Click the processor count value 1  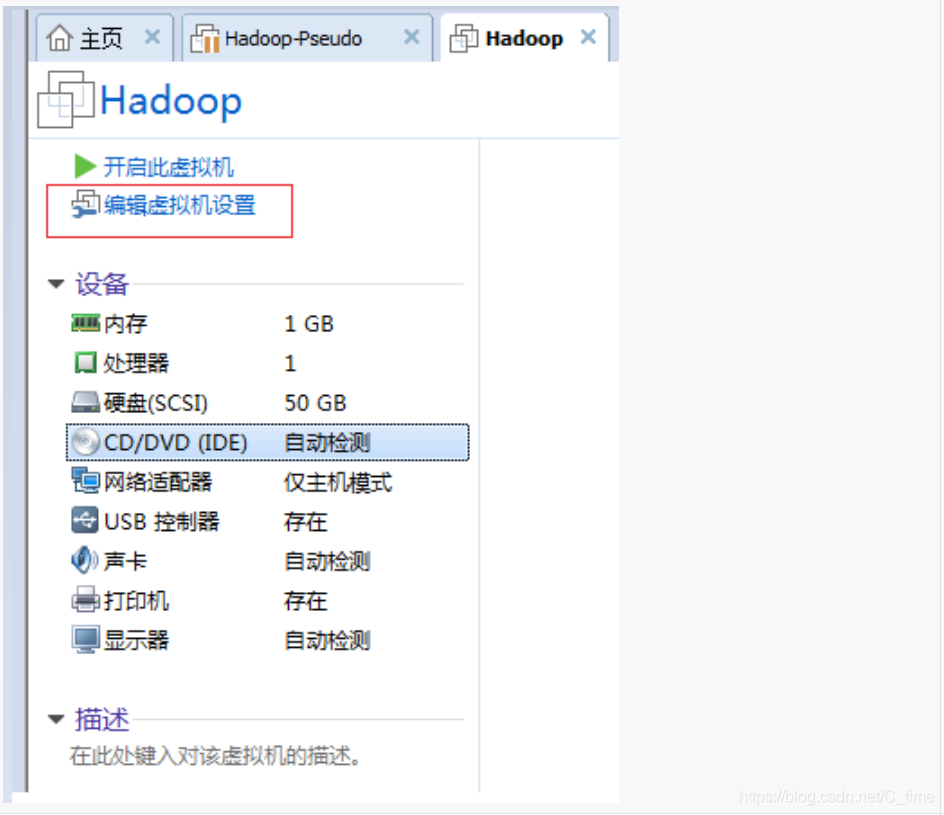coord(290,363)
